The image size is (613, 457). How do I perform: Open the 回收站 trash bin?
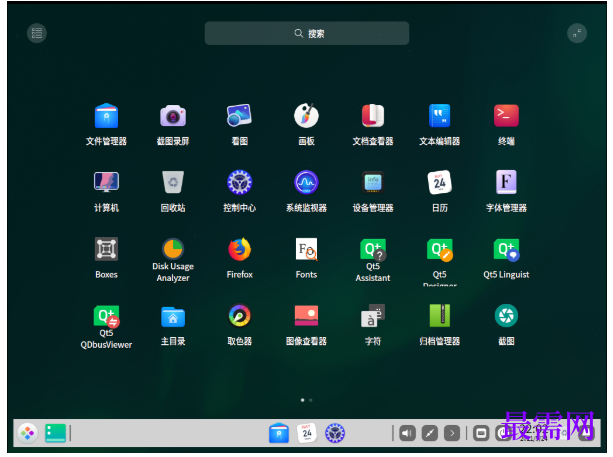coord(173,182)
